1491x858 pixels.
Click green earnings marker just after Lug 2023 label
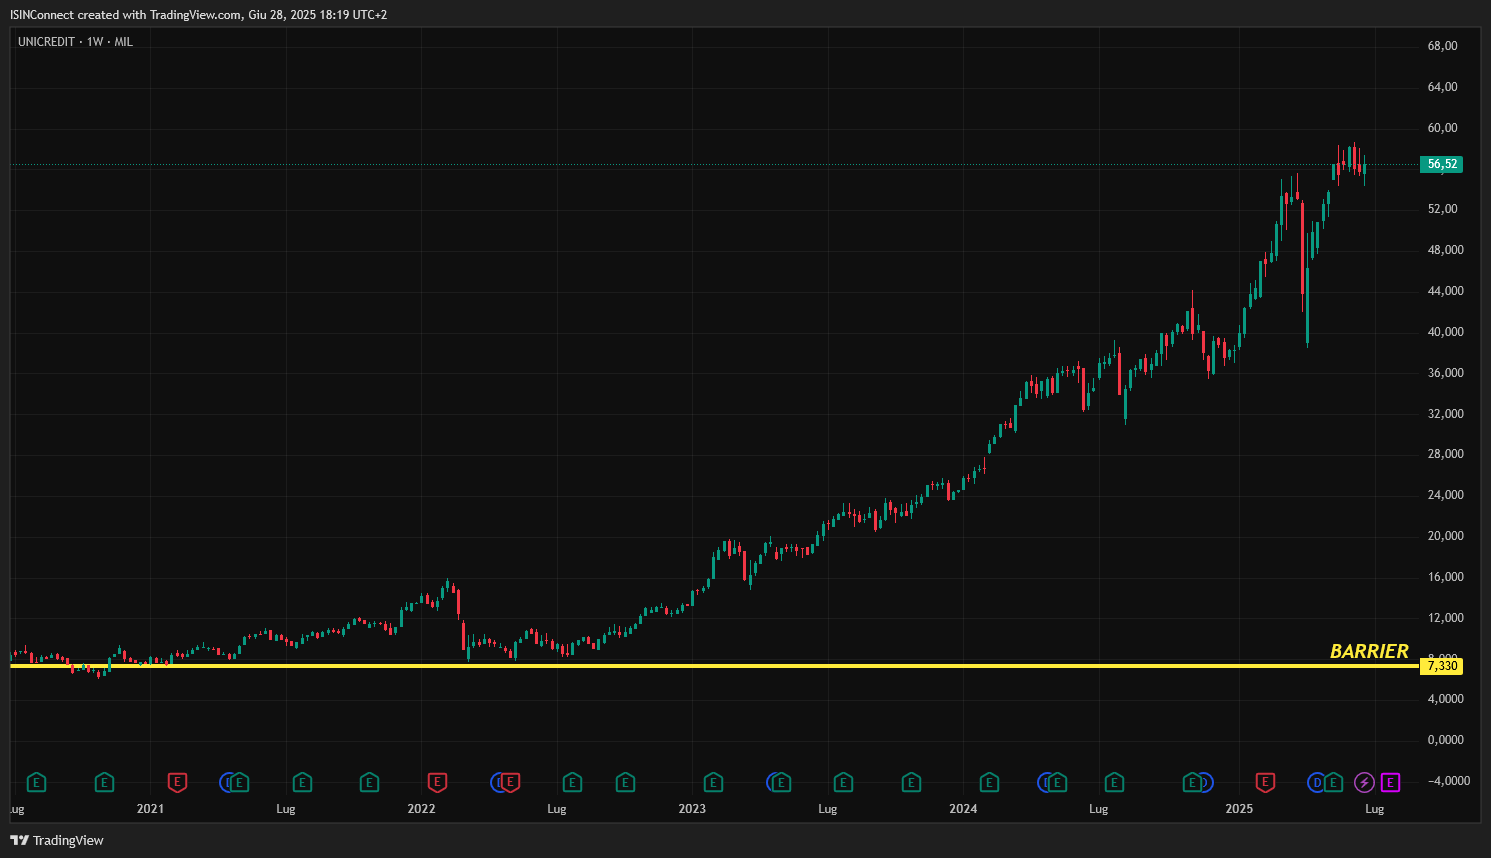(843, 782)
